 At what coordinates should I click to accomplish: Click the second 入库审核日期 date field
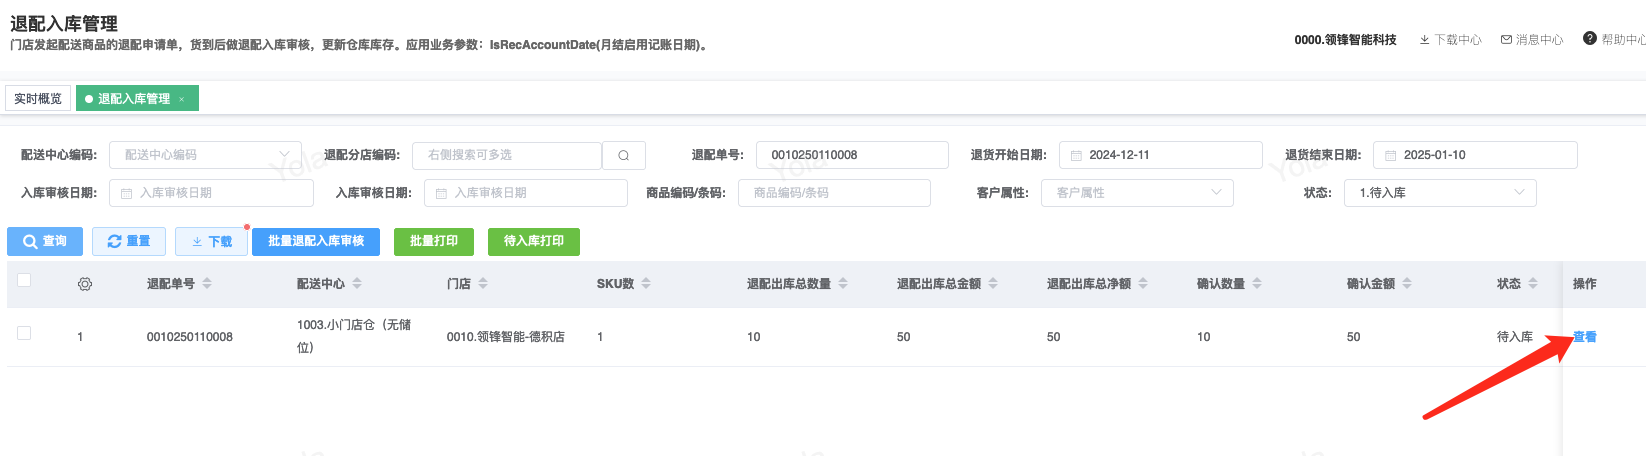point(526,193)
